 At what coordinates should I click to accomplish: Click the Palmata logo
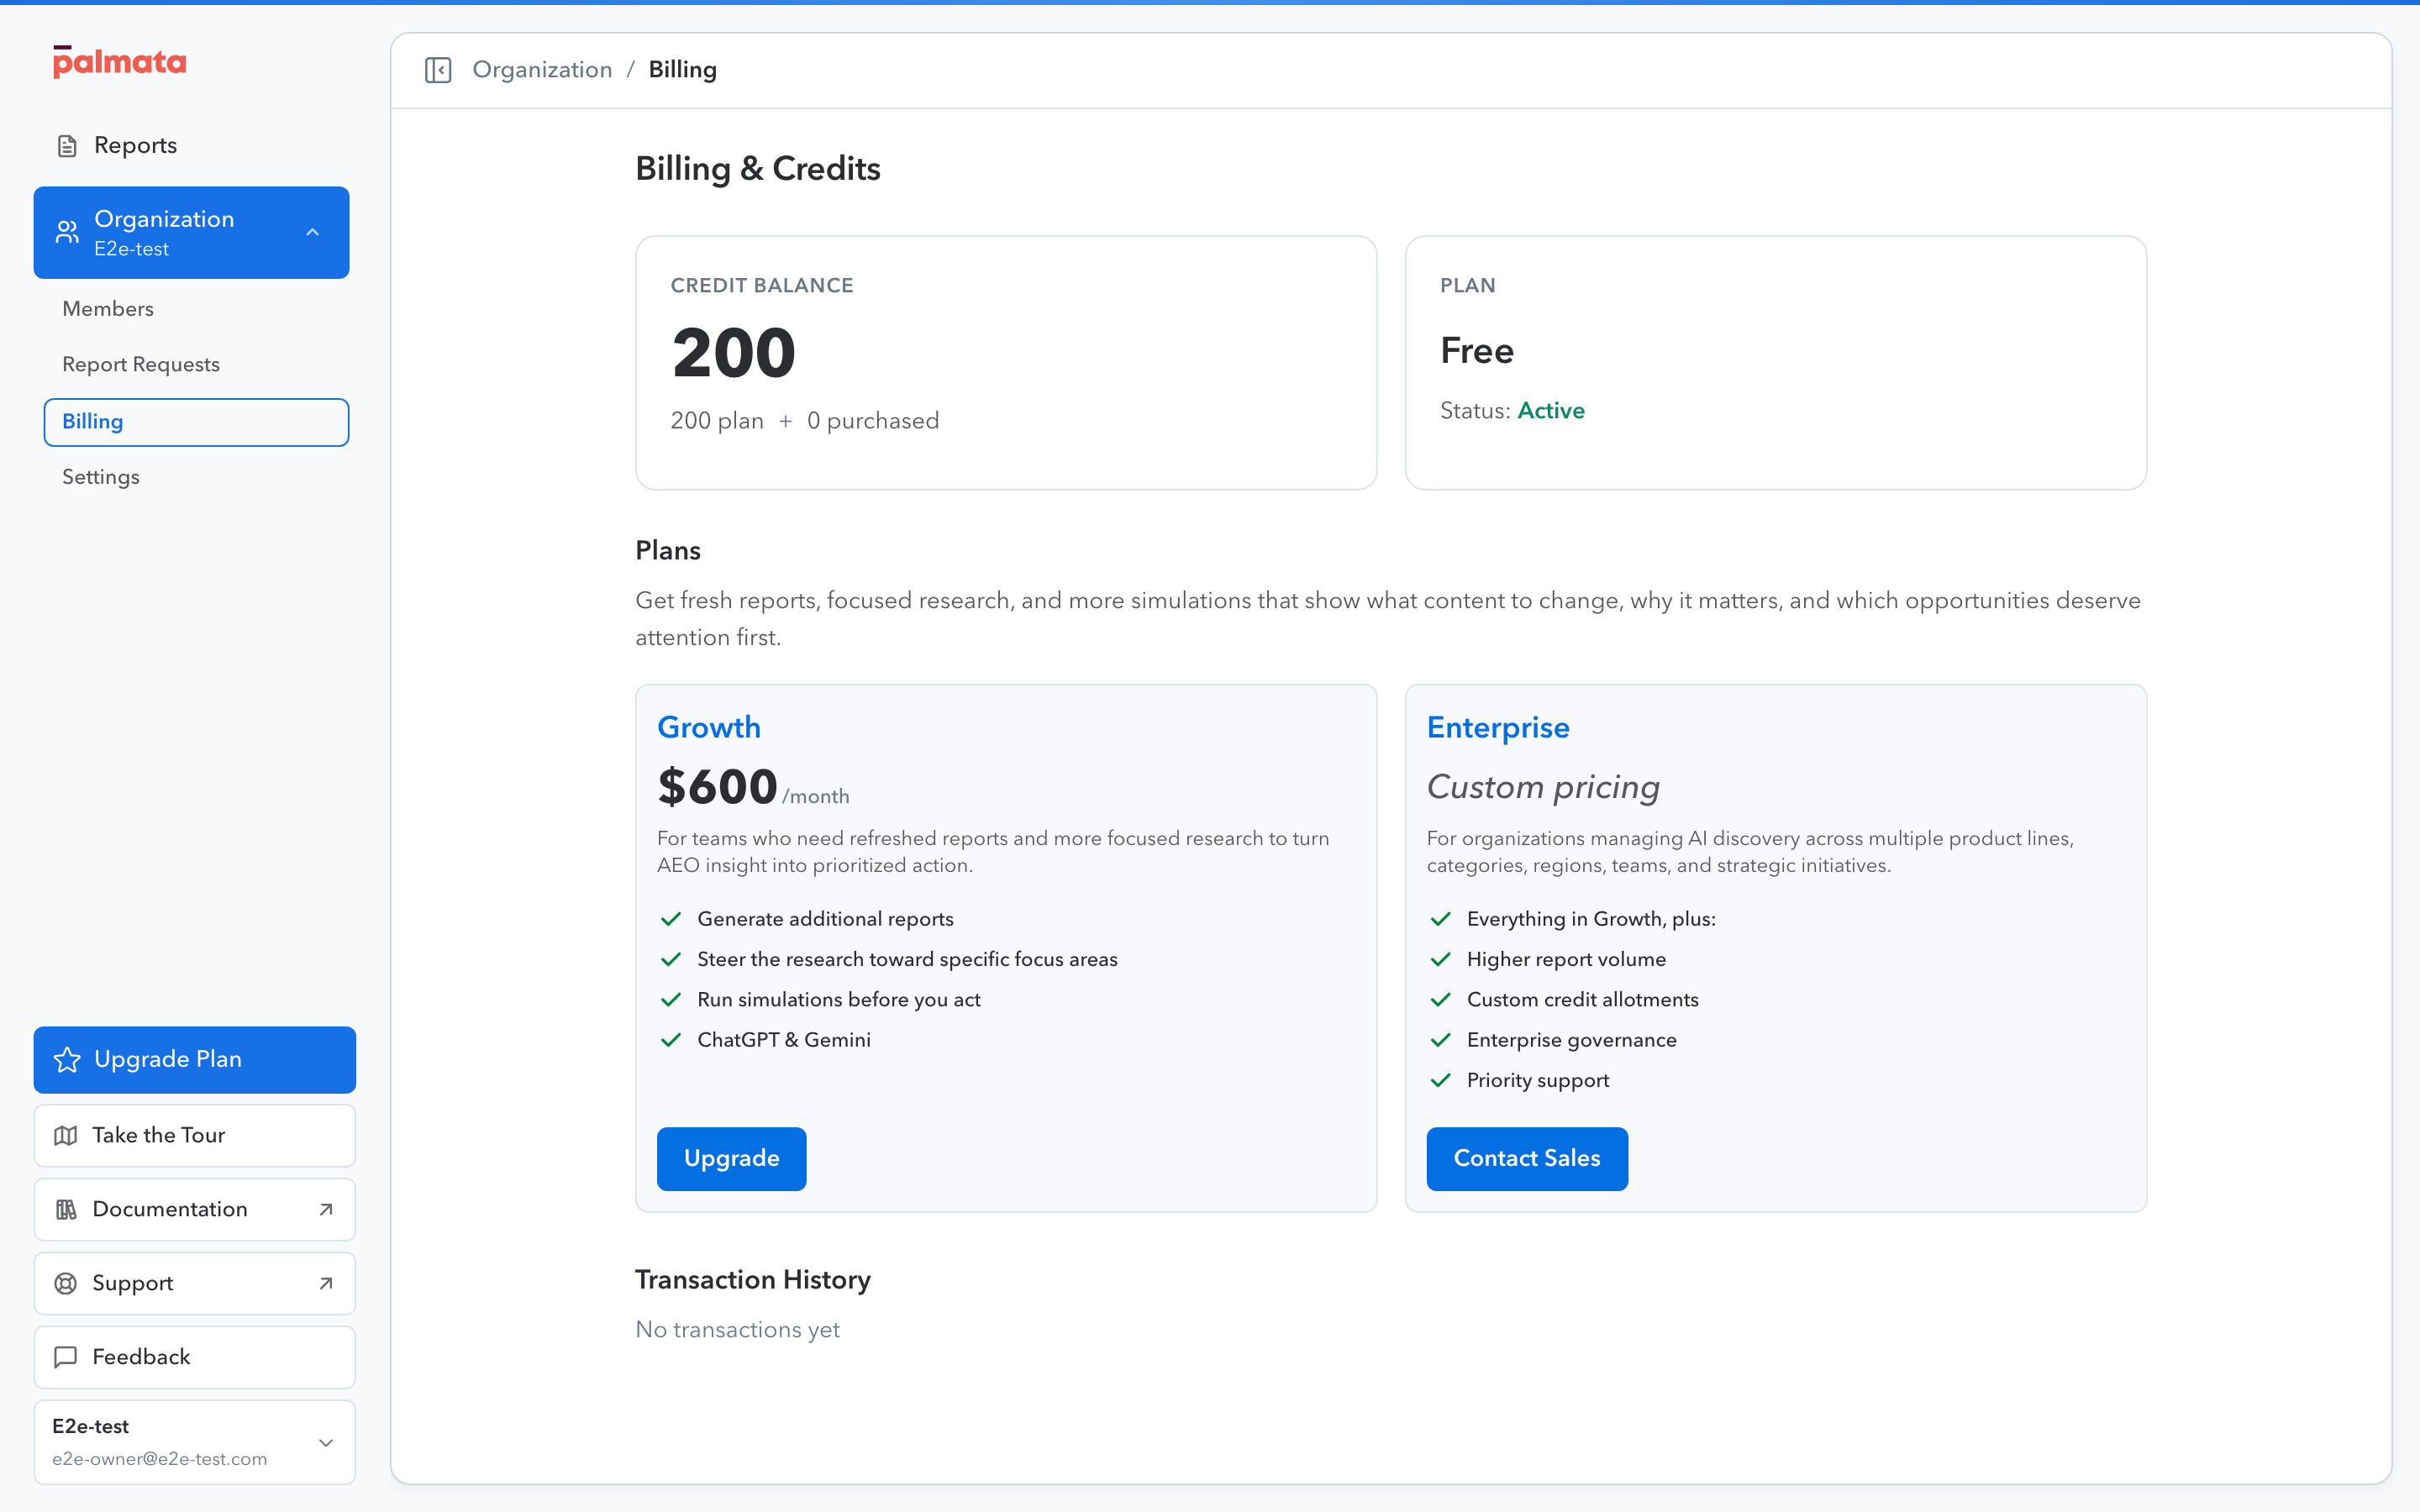coord(119,62)
